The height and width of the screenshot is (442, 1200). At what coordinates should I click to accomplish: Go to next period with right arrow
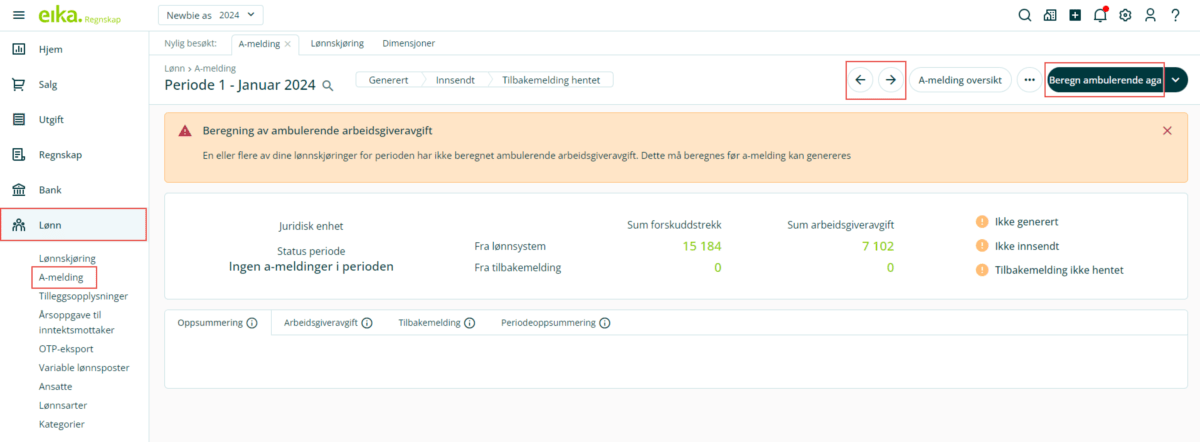pyautogui.click(x=890, y=80)
